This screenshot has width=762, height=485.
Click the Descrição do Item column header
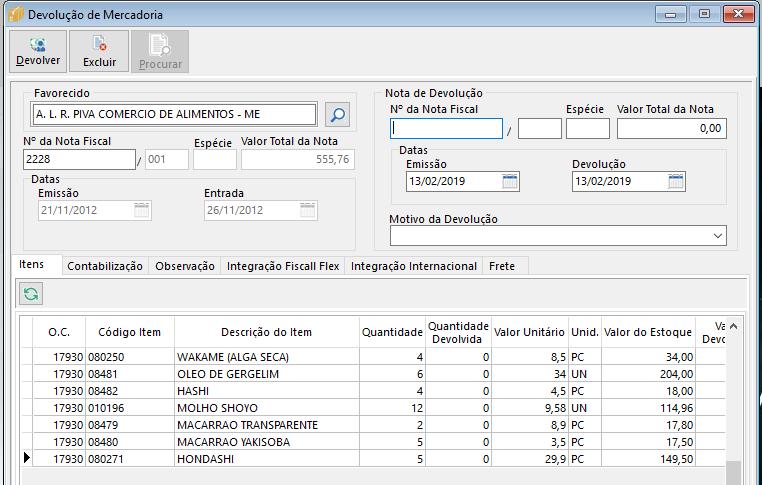[x=266, y=332]
